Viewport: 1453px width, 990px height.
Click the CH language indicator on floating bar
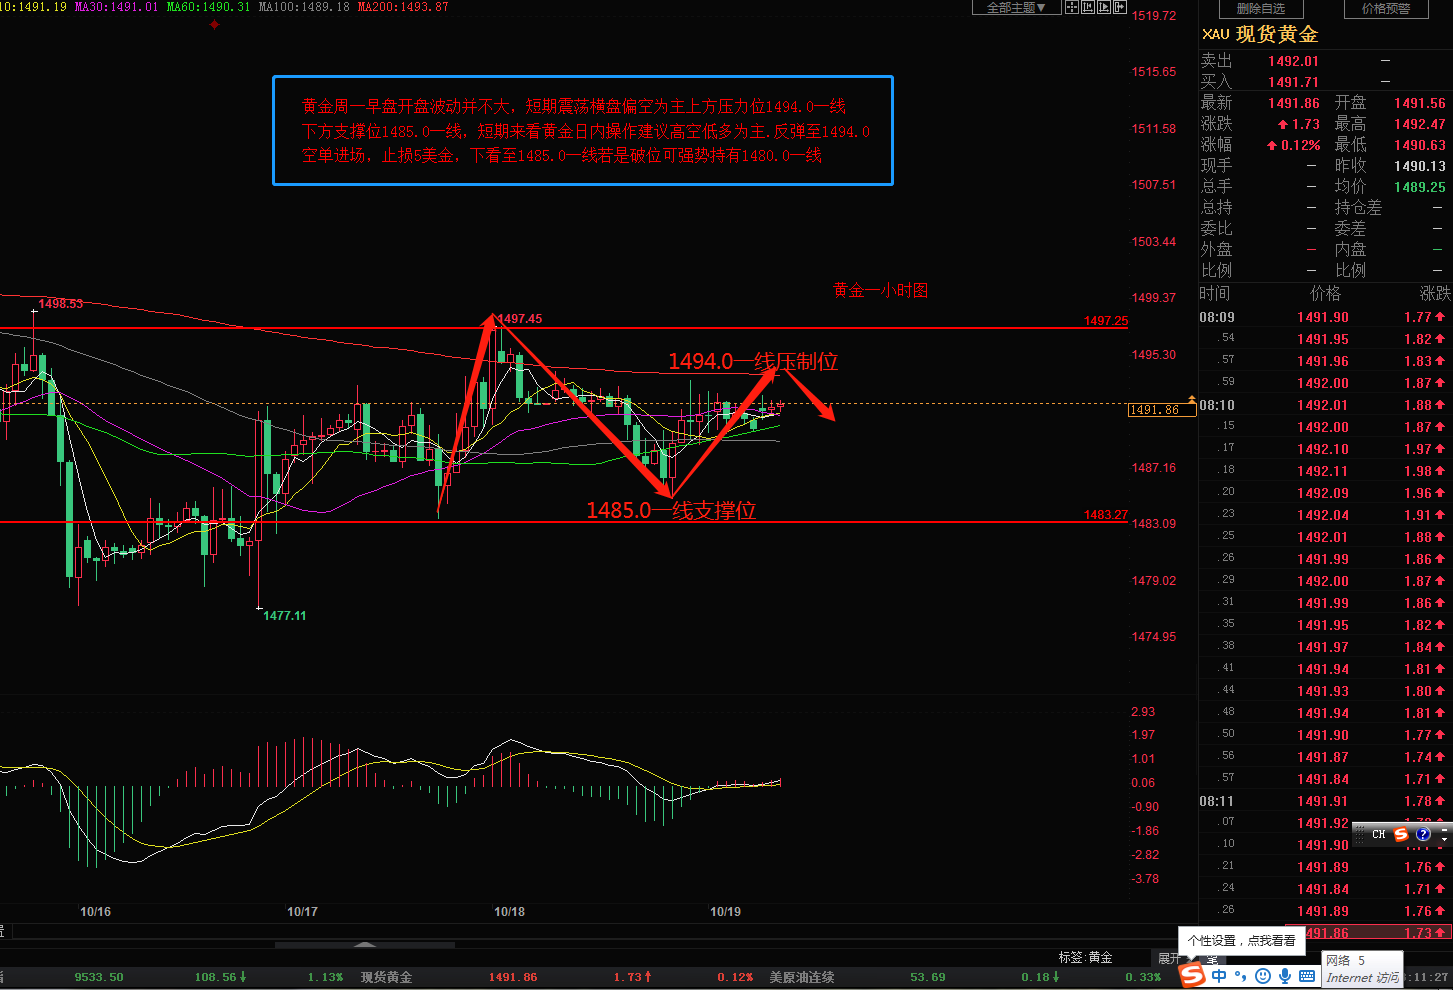coord(1378,834)
